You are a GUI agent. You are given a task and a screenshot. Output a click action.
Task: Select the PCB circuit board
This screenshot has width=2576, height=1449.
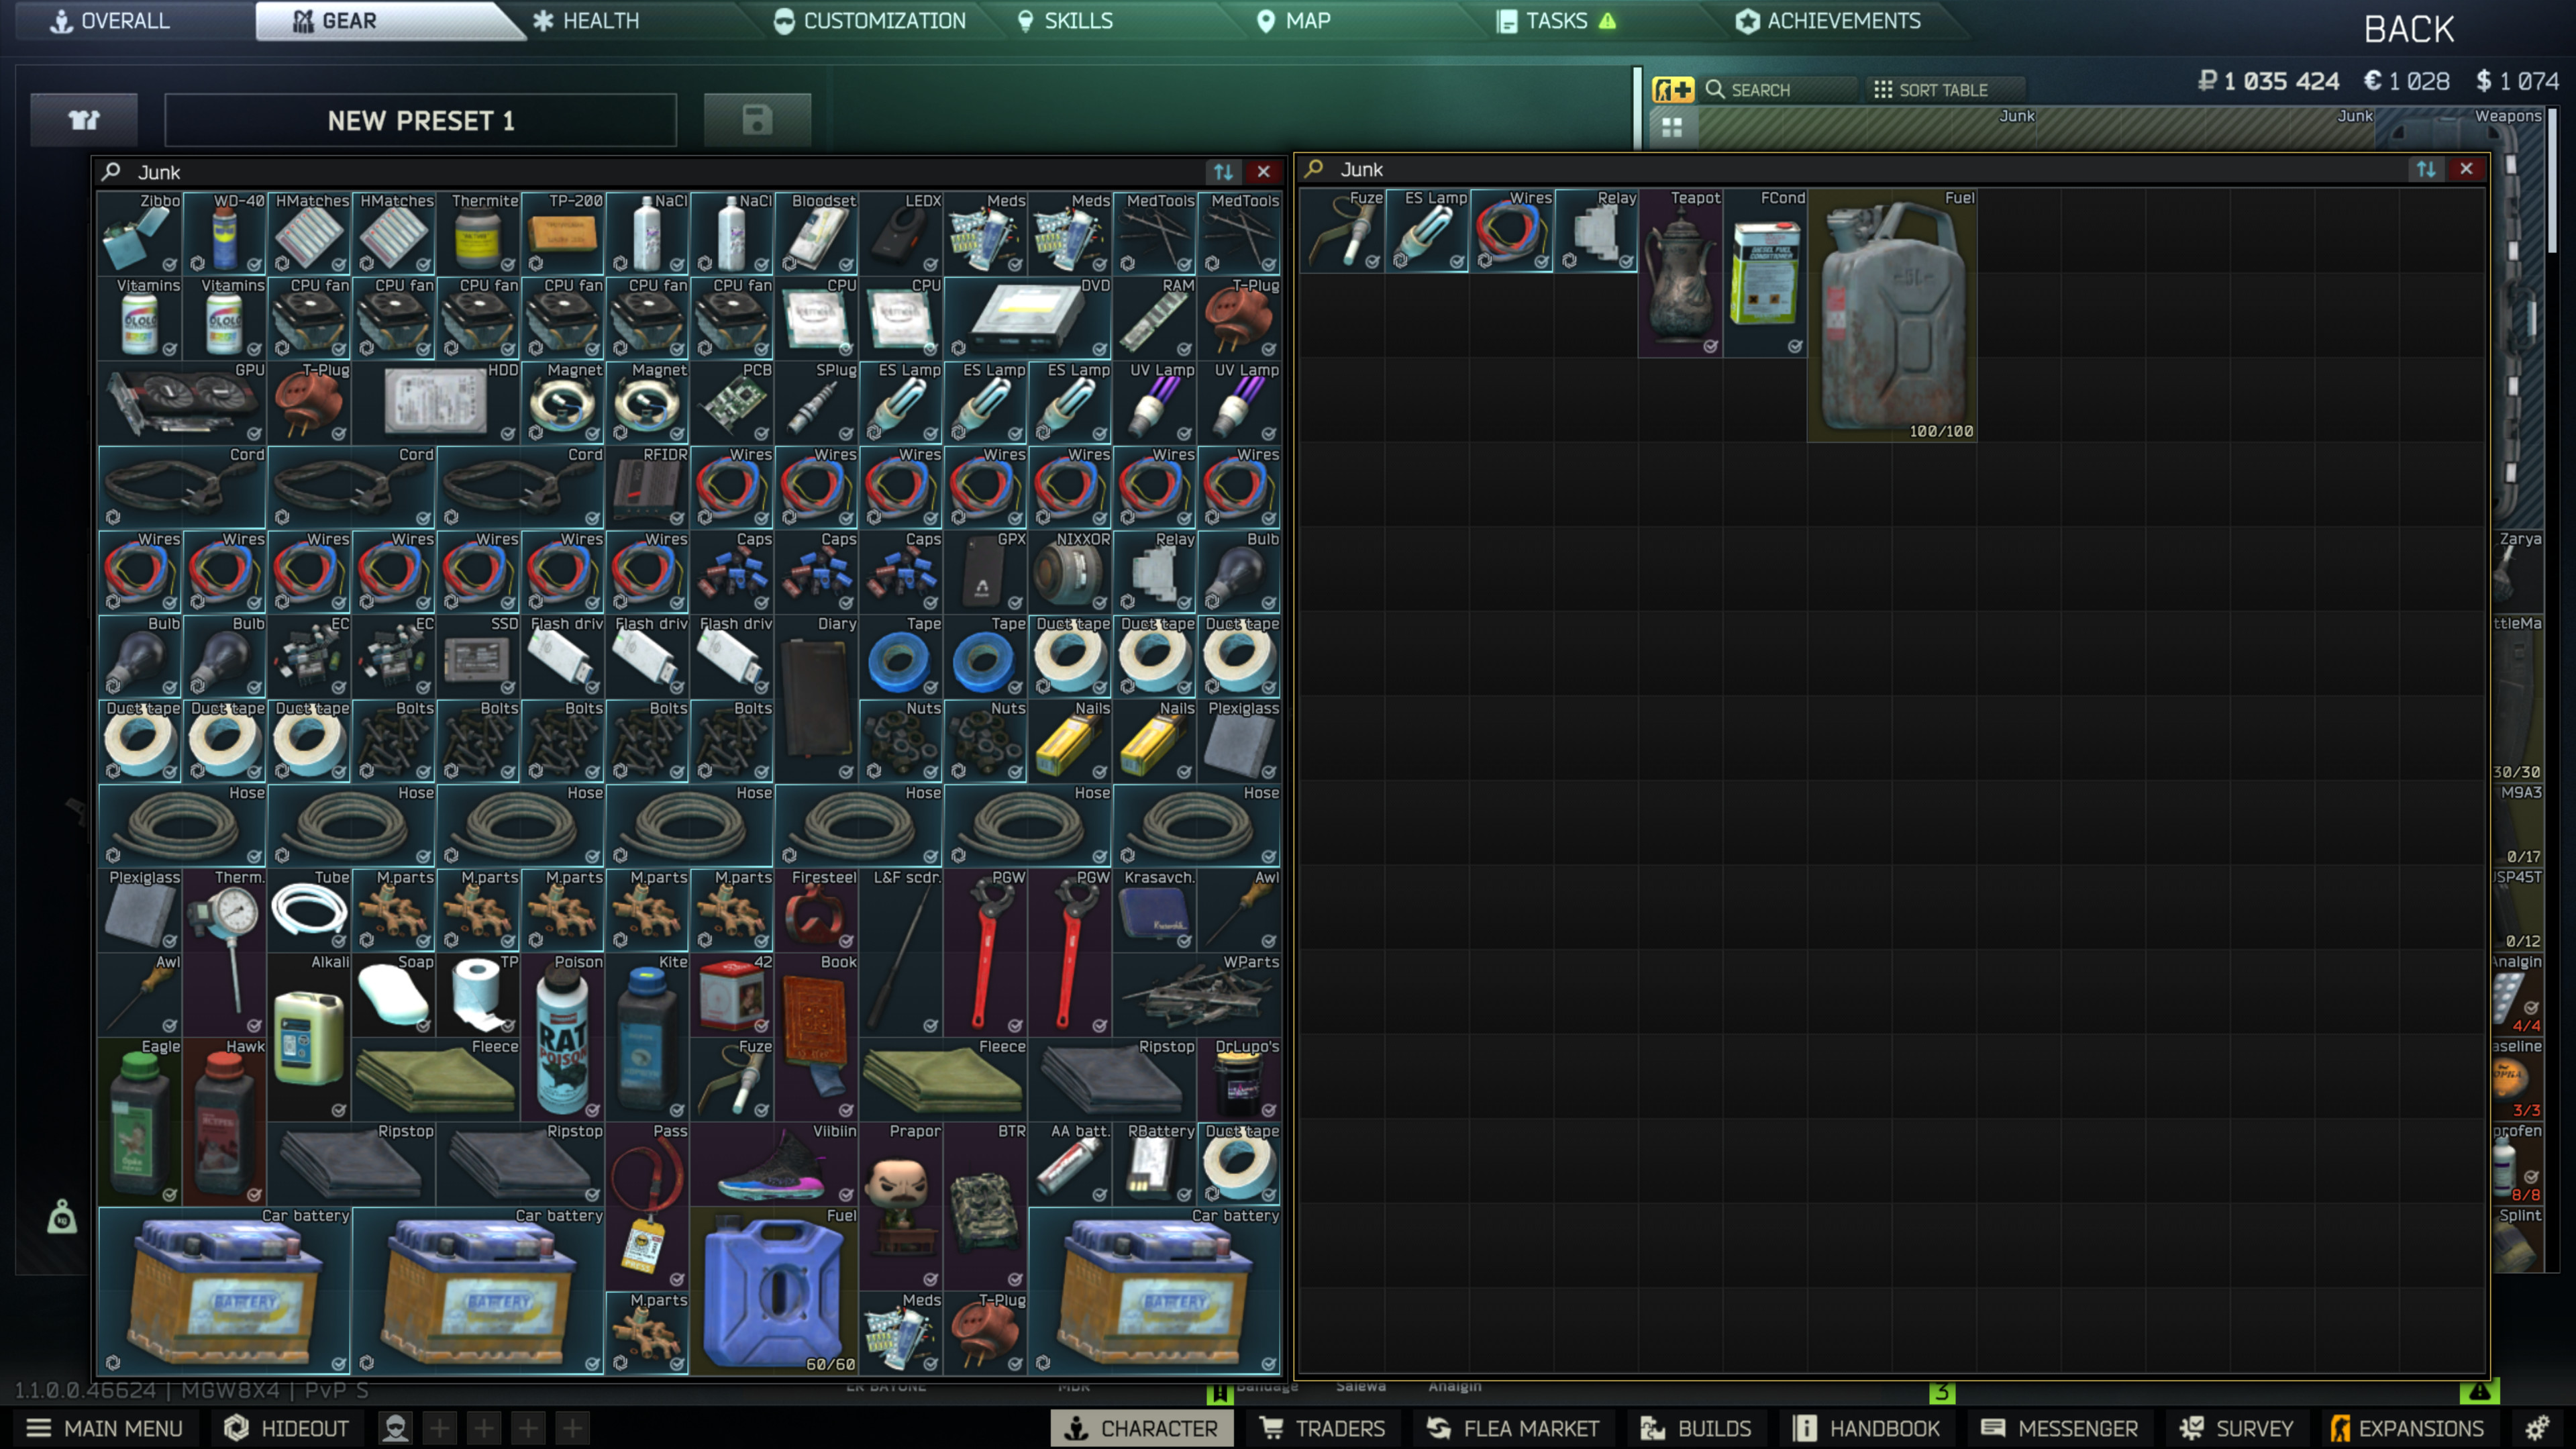(x=732, y=402)
